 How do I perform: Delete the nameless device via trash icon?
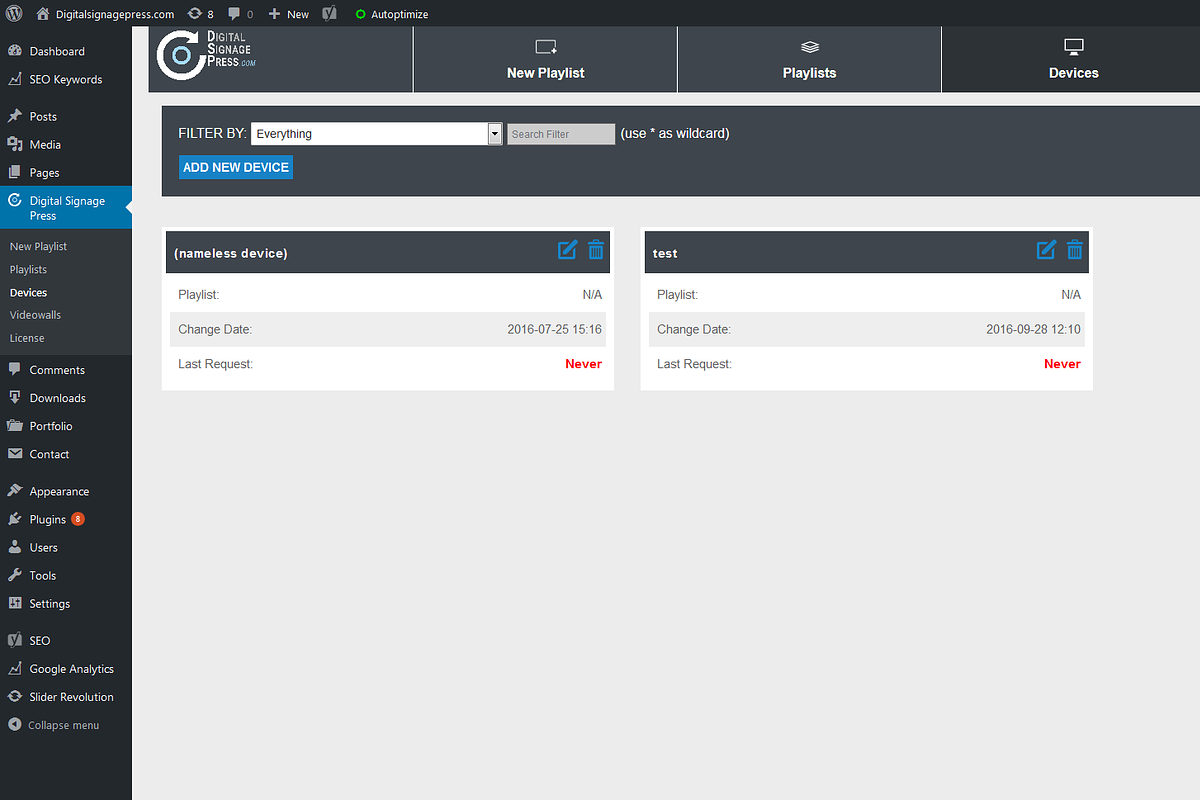pyautogui.click(x=596, y=250)
